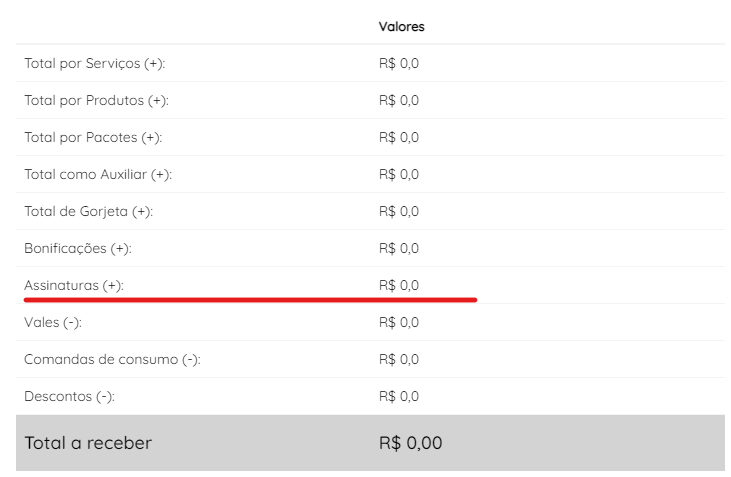Image resolution: width=731 pixels, height=477 pixels.
Task: Select the Vales (-) label
Action: click(x=53, y=323)
